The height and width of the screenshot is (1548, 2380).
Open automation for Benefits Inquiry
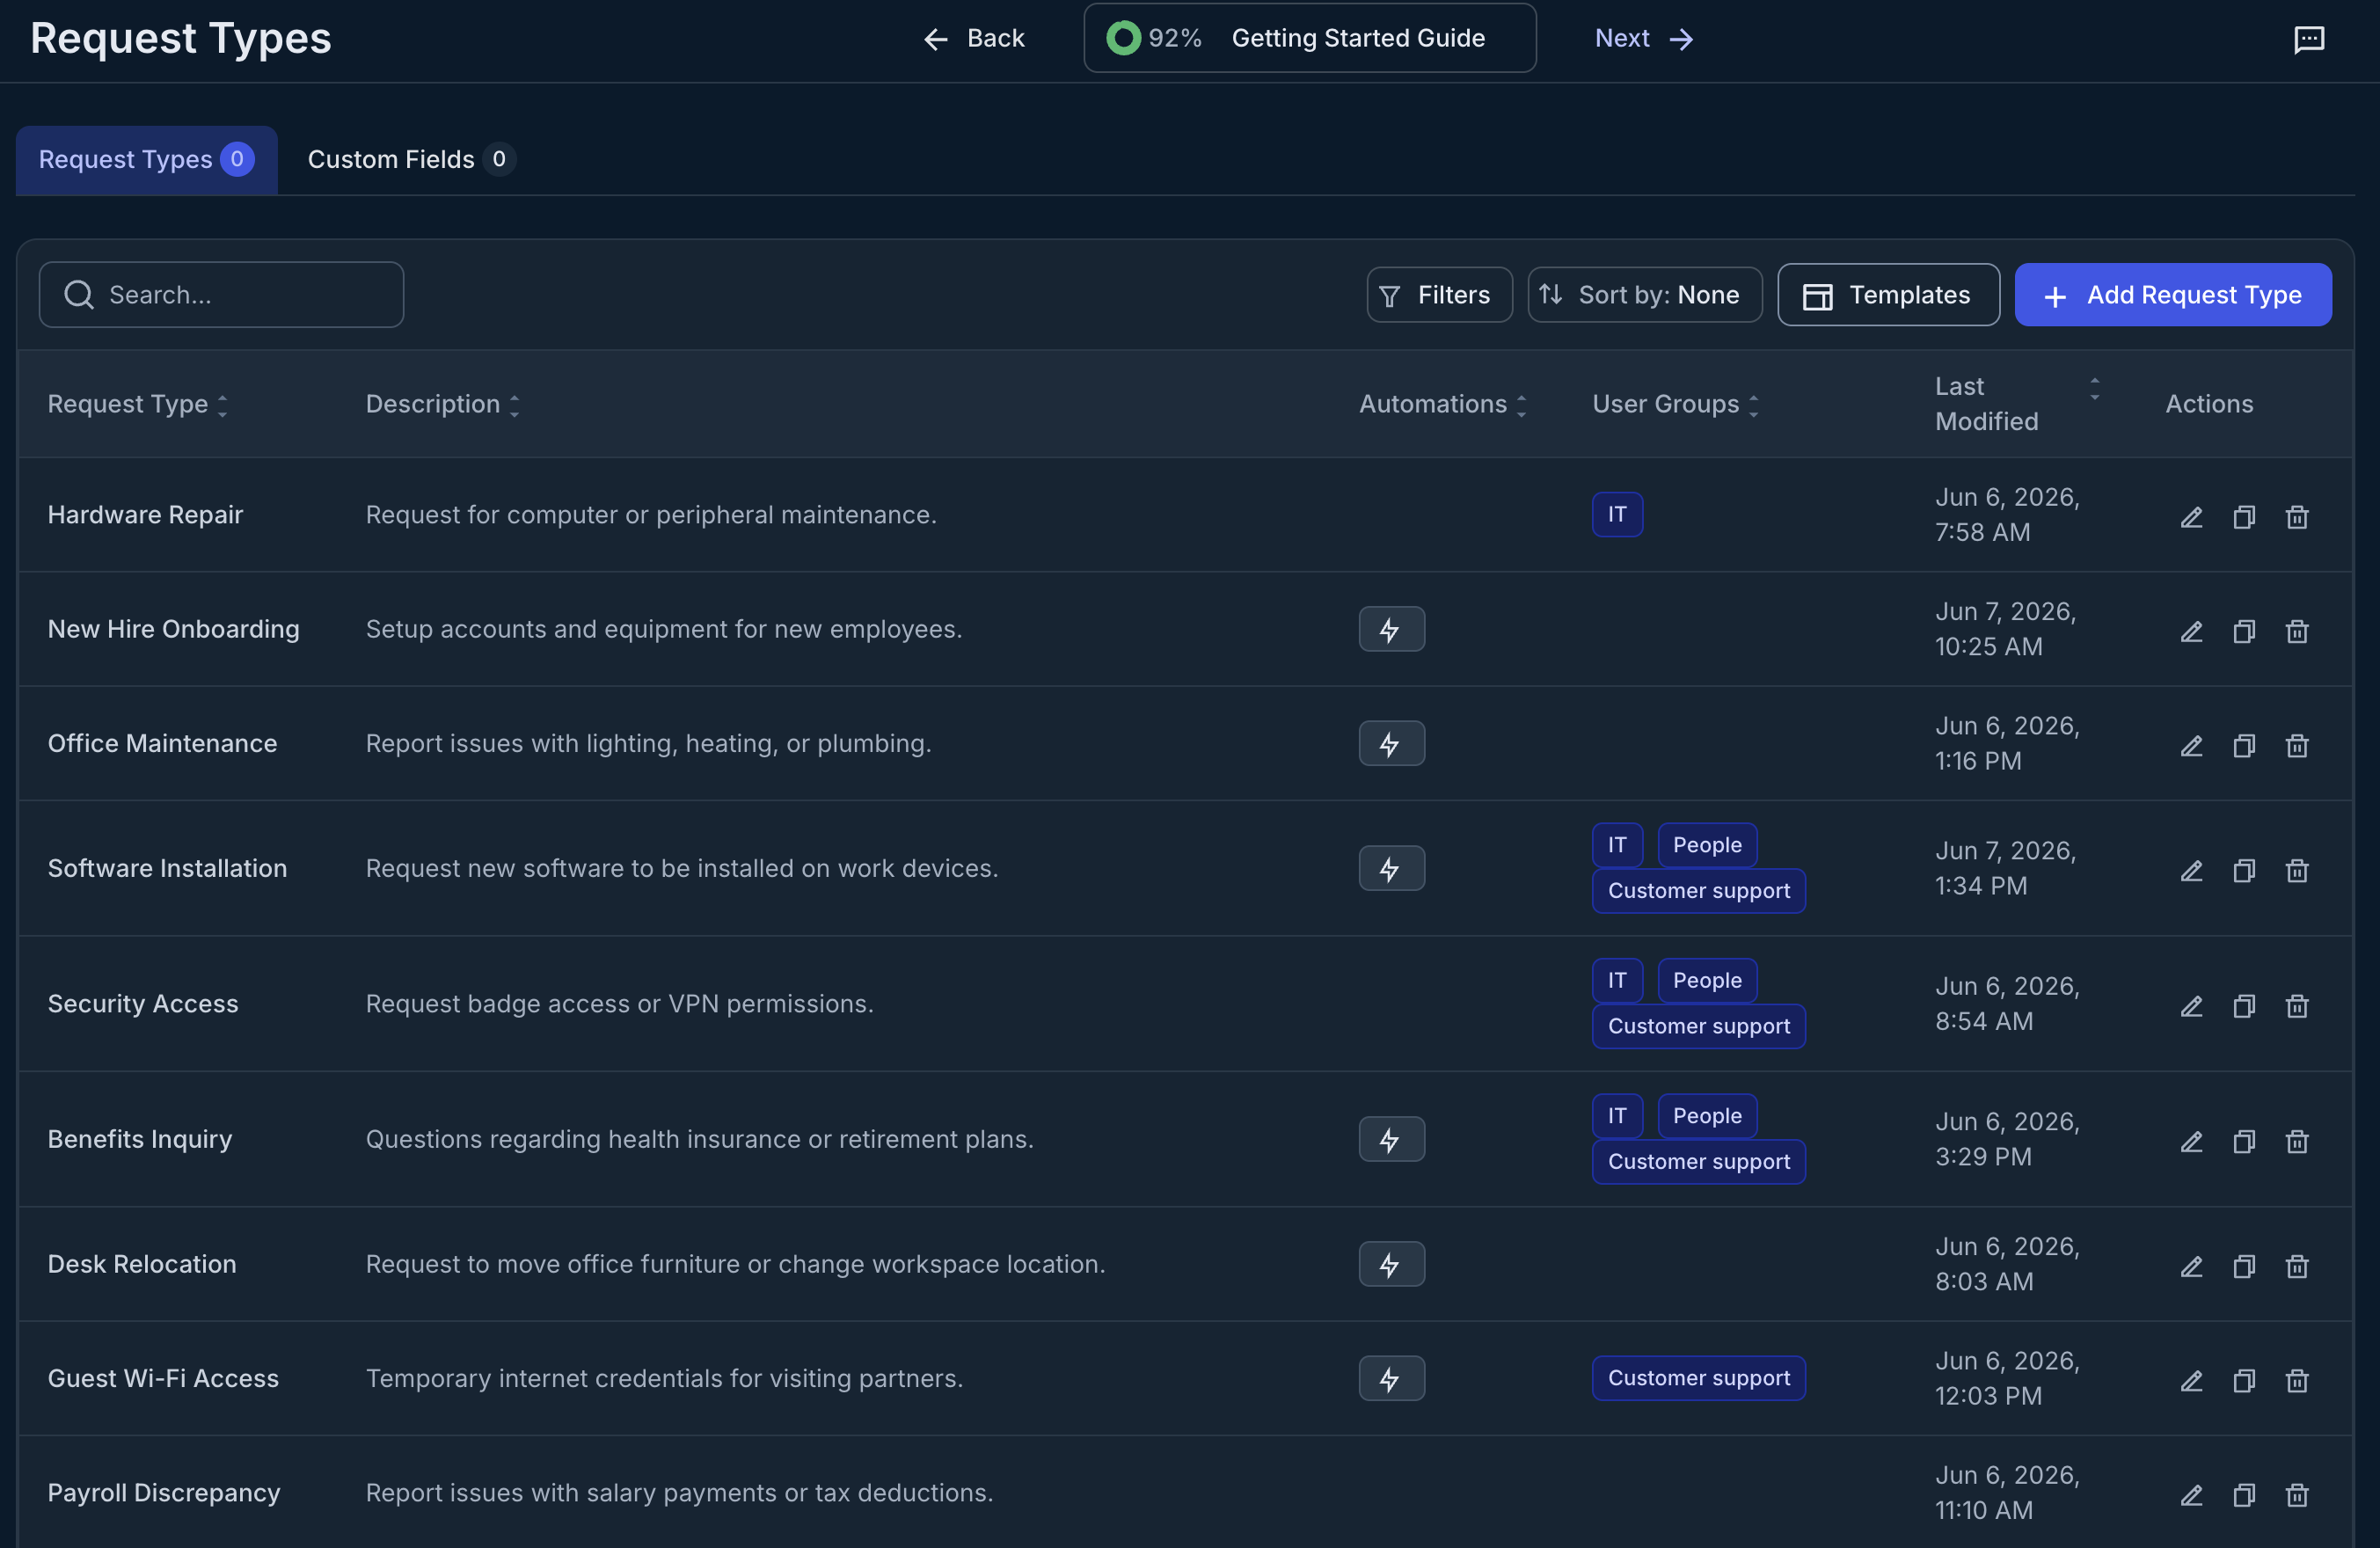[x=1391, y=1139]
